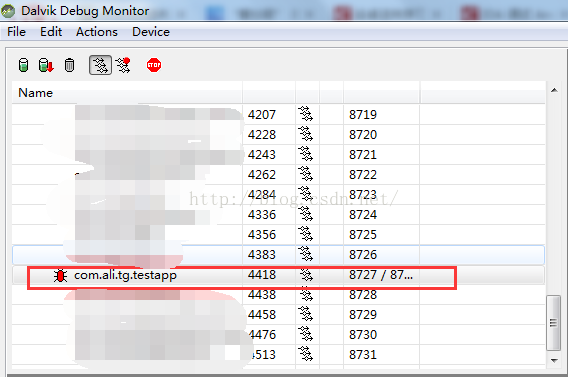Click PID value 4262
The image size is (568, 377).
(262, 175)
